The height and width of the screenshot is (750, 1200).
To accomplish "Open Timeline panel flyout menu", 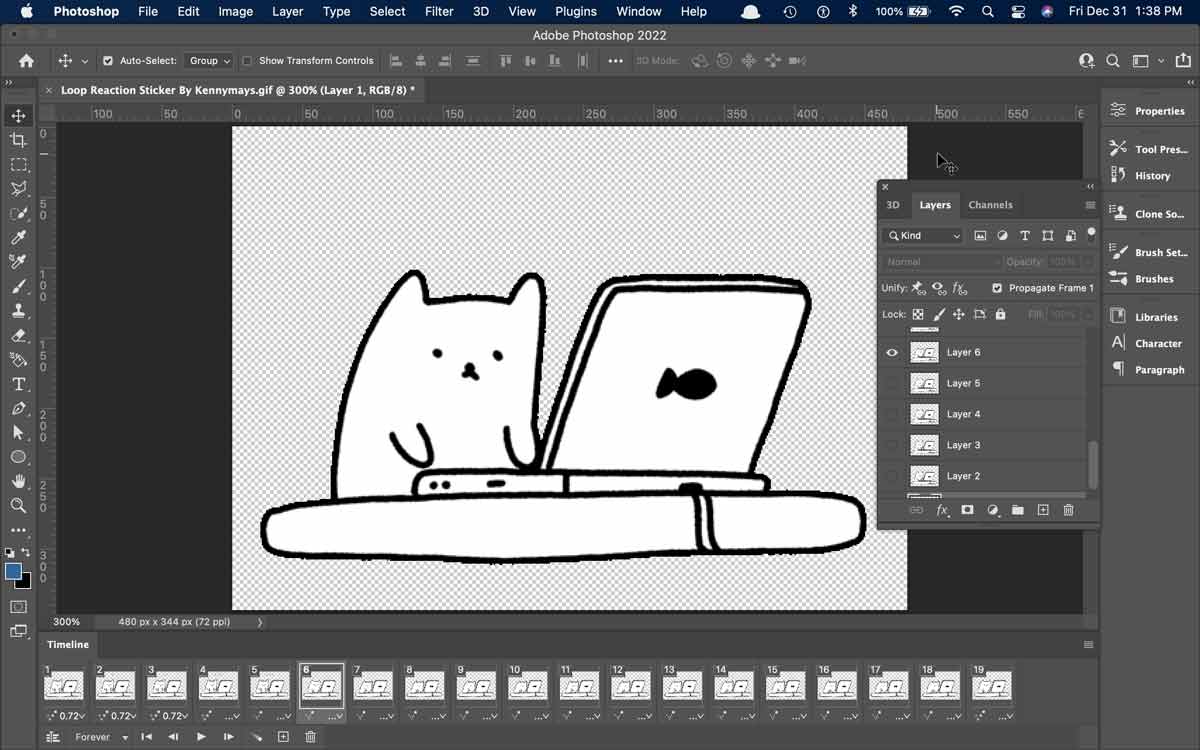I will tap(1089, 645).
